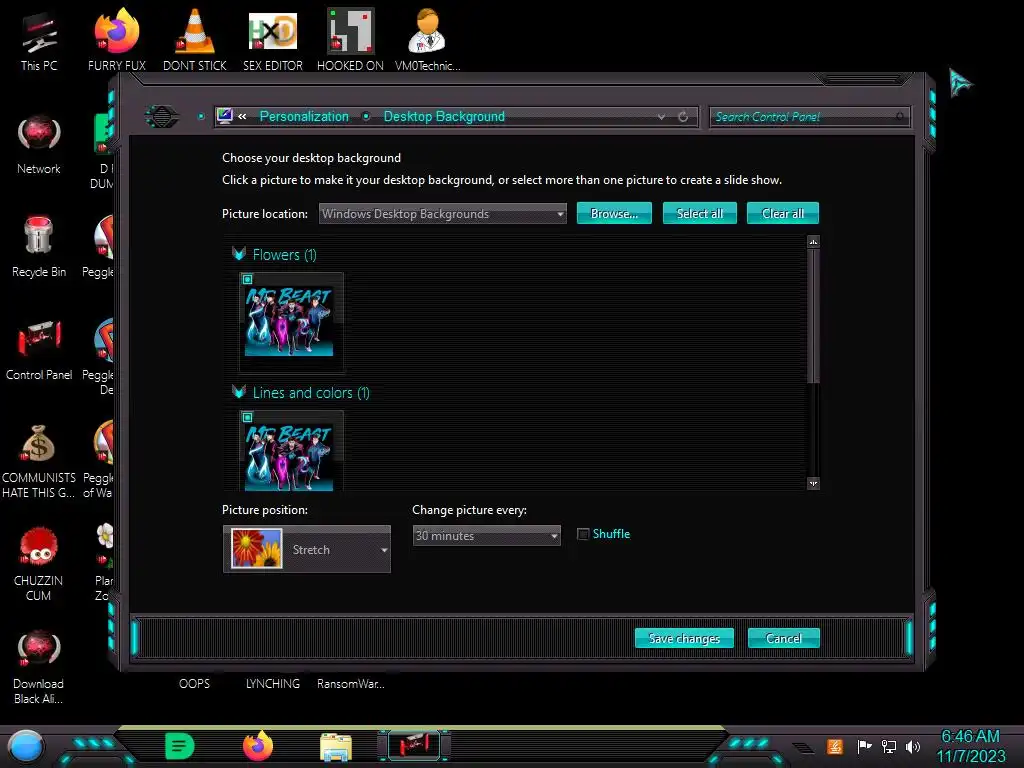This screenshot has height=768, width=1024.
Task: Open File Explorer from the taskbar
Action: click(x=336, y=747)
